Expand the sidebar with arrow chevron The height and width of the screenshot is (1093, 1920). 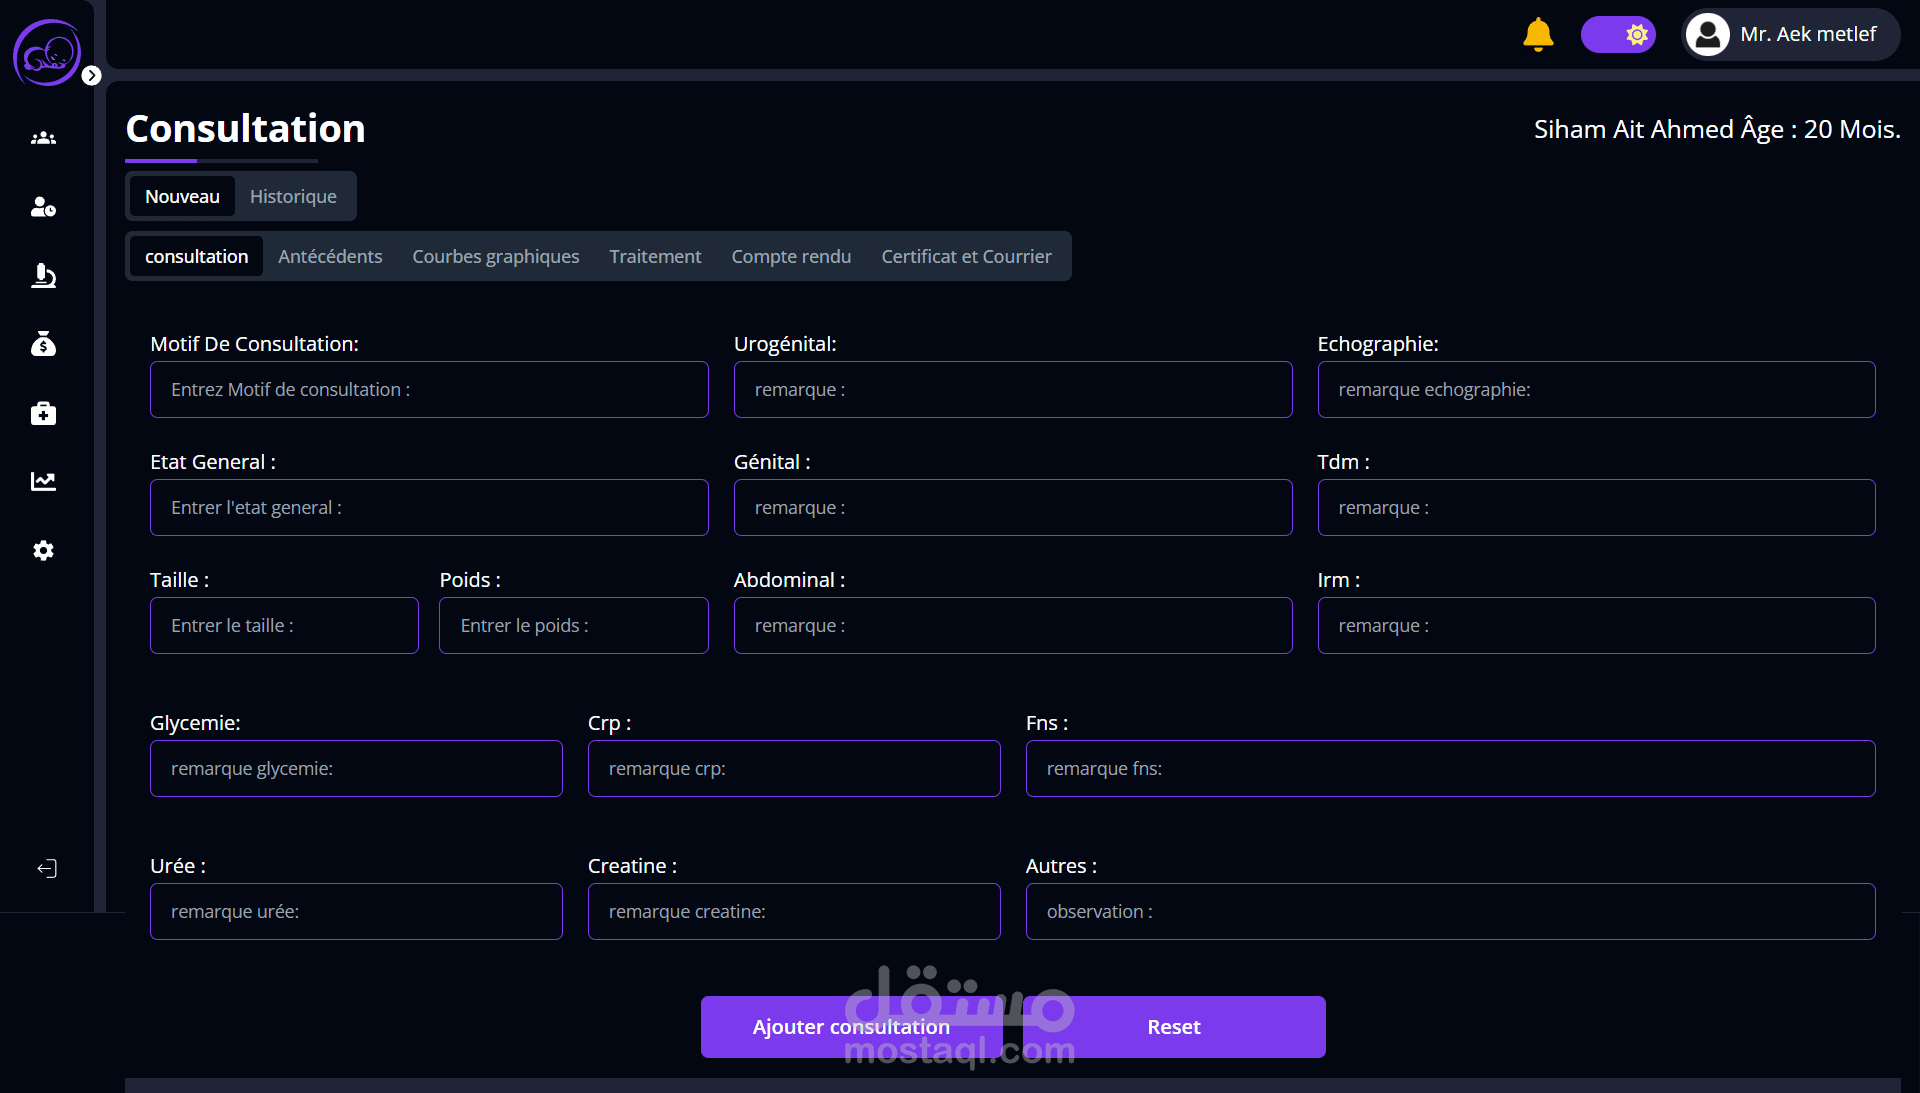[x=91, y=75]
